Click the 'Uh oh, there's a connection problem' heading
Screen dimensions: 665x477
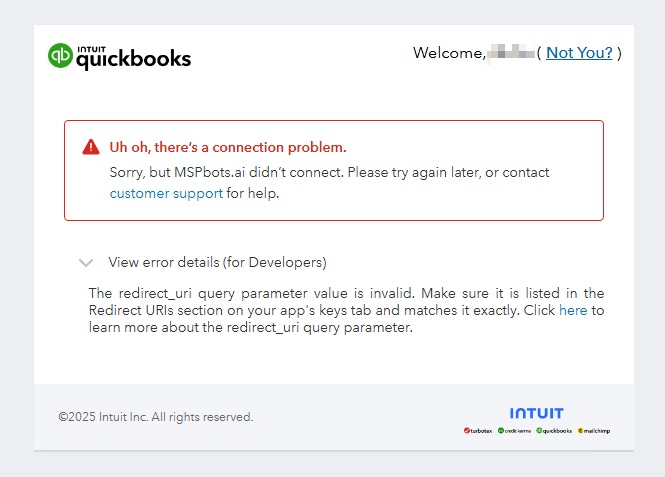228,147
